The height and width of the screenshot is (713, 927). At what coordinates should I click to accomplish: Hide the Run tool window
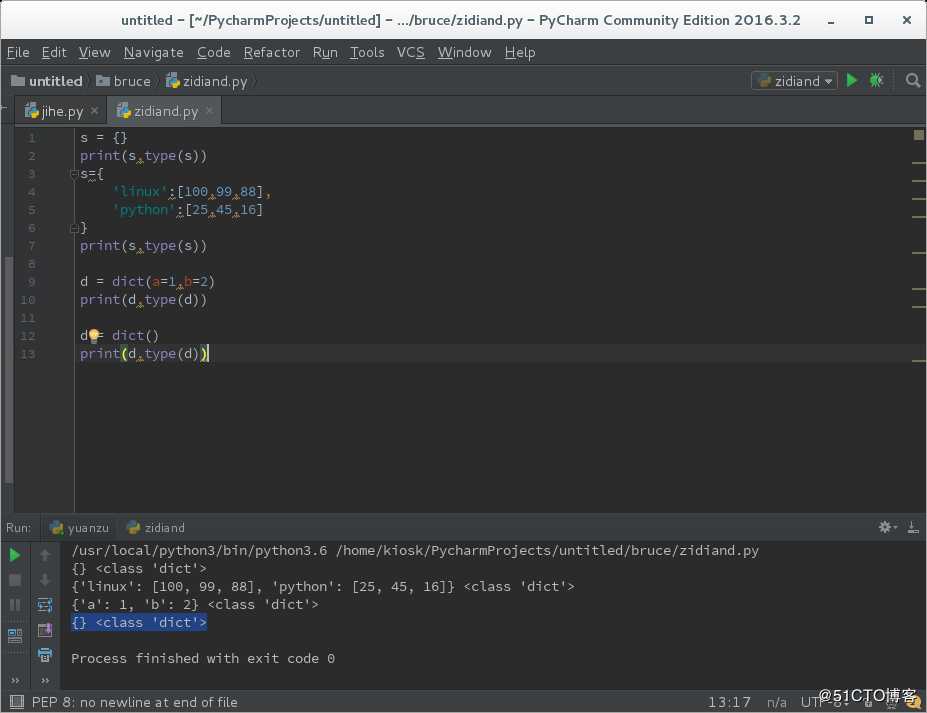click(913, 527)
